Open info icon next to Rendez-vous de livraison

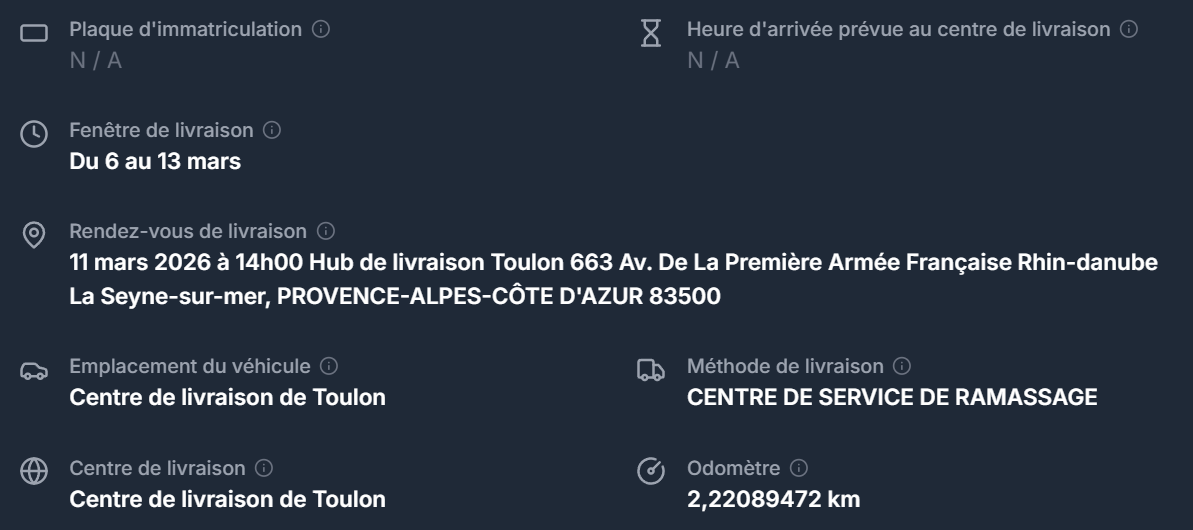tap(325, 231)
